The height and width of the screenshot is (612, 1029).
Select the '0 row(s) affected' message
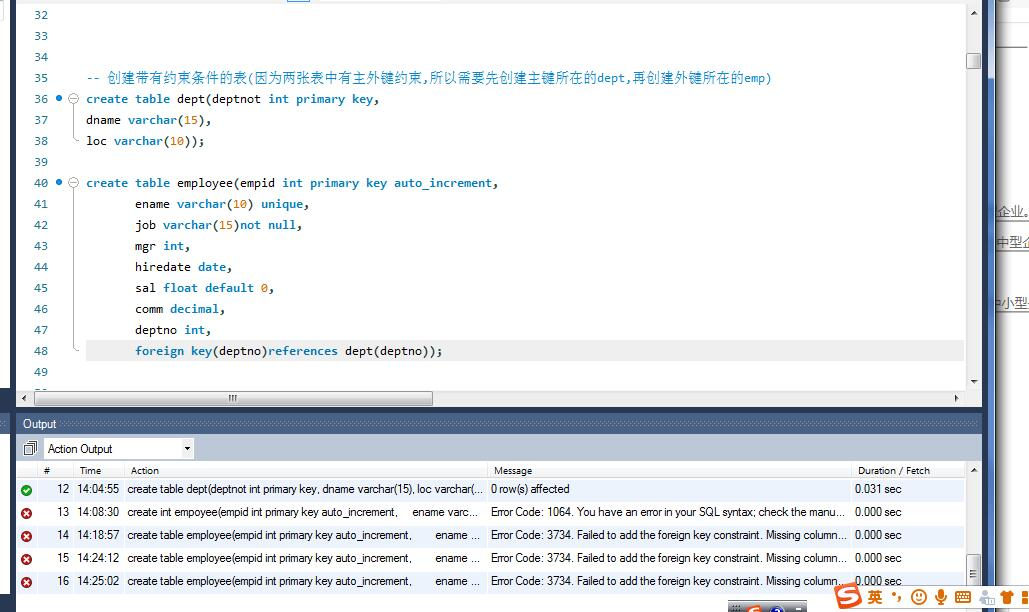(530, 489)
